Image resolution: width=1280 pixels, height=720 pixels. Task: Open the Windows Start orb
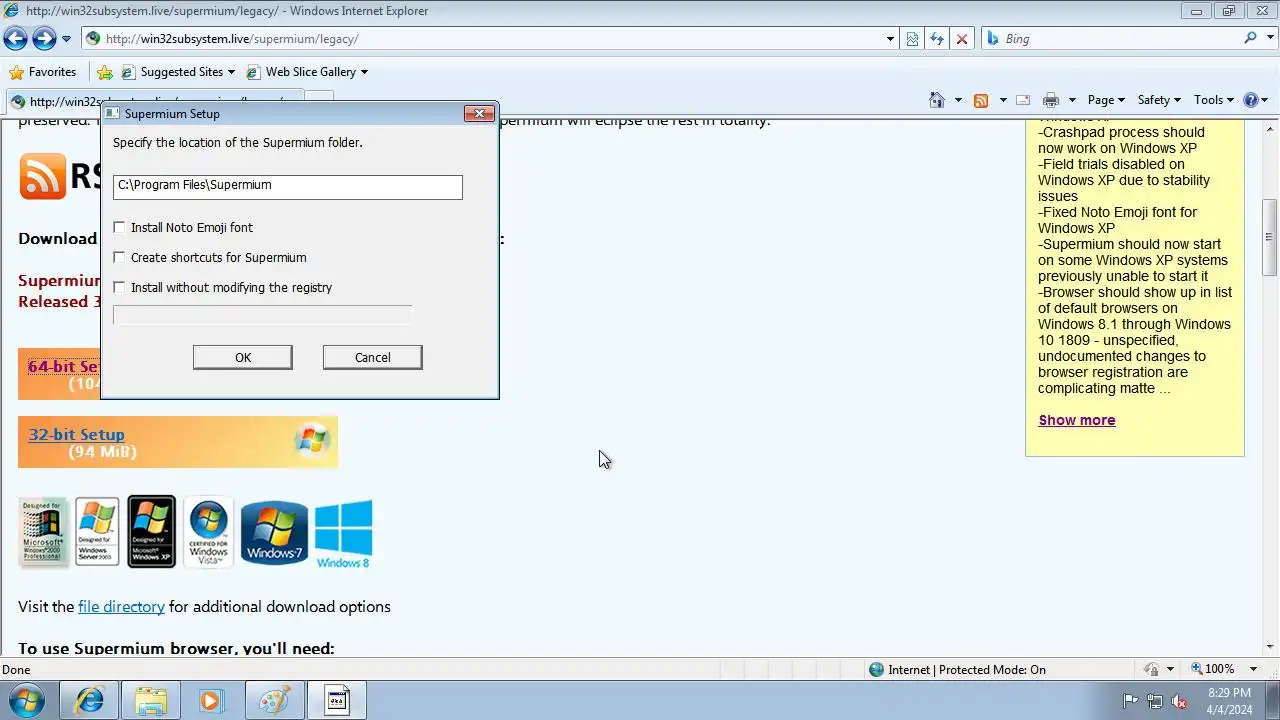pos(28,701)
